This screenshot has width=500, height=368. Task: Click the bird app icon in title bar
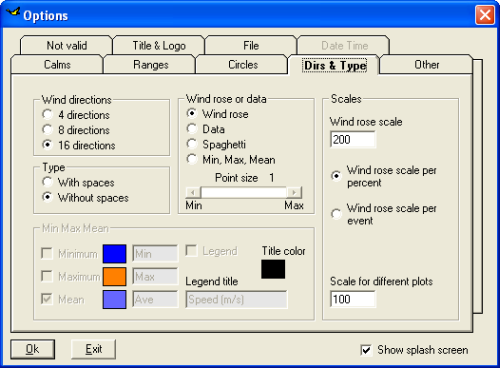tap(13, 13)
